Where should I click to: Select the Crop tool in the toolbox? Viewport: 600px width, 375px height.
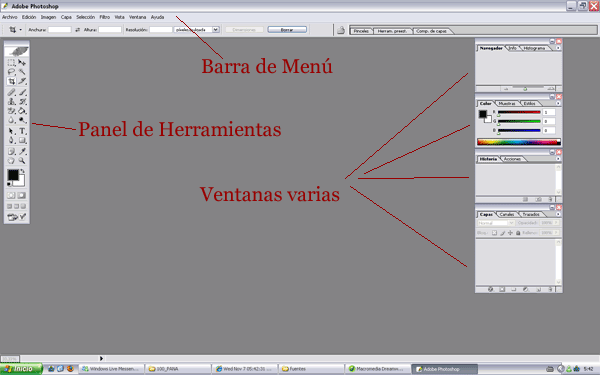tap(11, 82)
